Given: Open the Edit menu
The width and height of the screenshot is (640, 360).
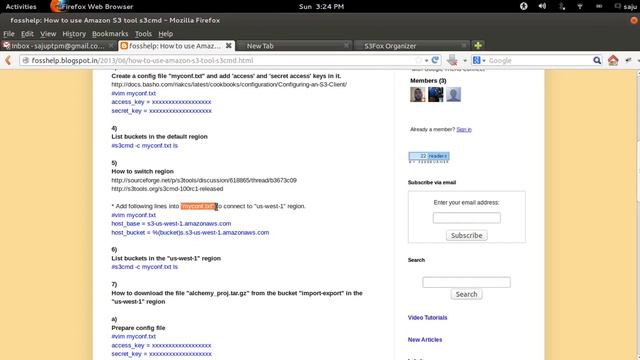Looking at the screenshot, I should point(27,33).
